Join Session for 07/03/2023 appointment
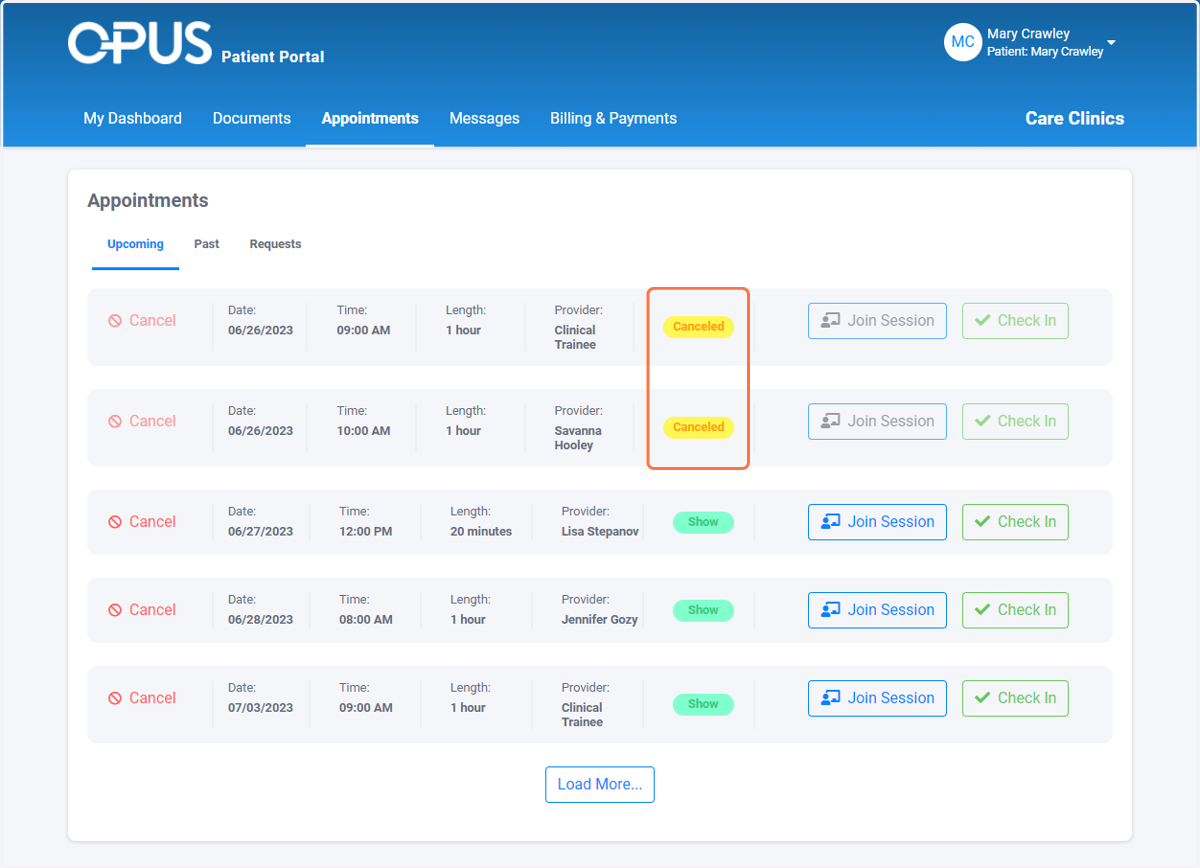 [877, 698]
